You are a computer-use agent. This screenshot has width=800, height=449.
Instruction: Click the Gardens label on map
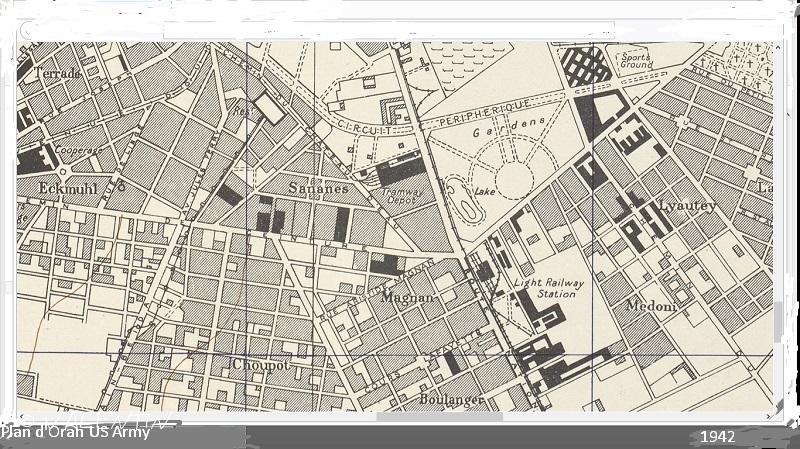click(521, 123)
